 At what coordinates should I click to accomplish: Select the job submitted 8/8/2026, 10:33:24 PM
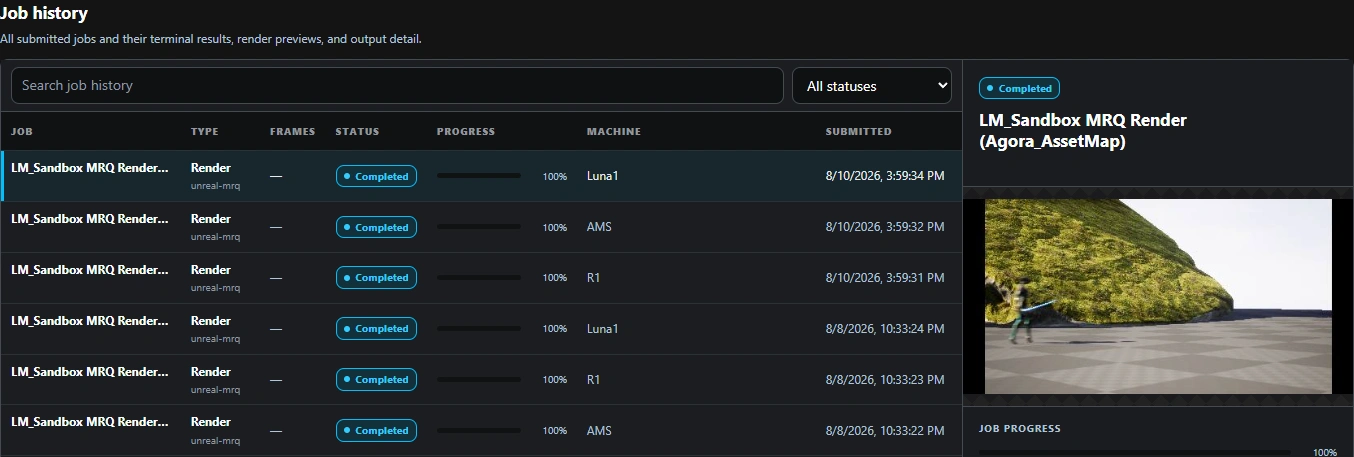coord(481,328)
